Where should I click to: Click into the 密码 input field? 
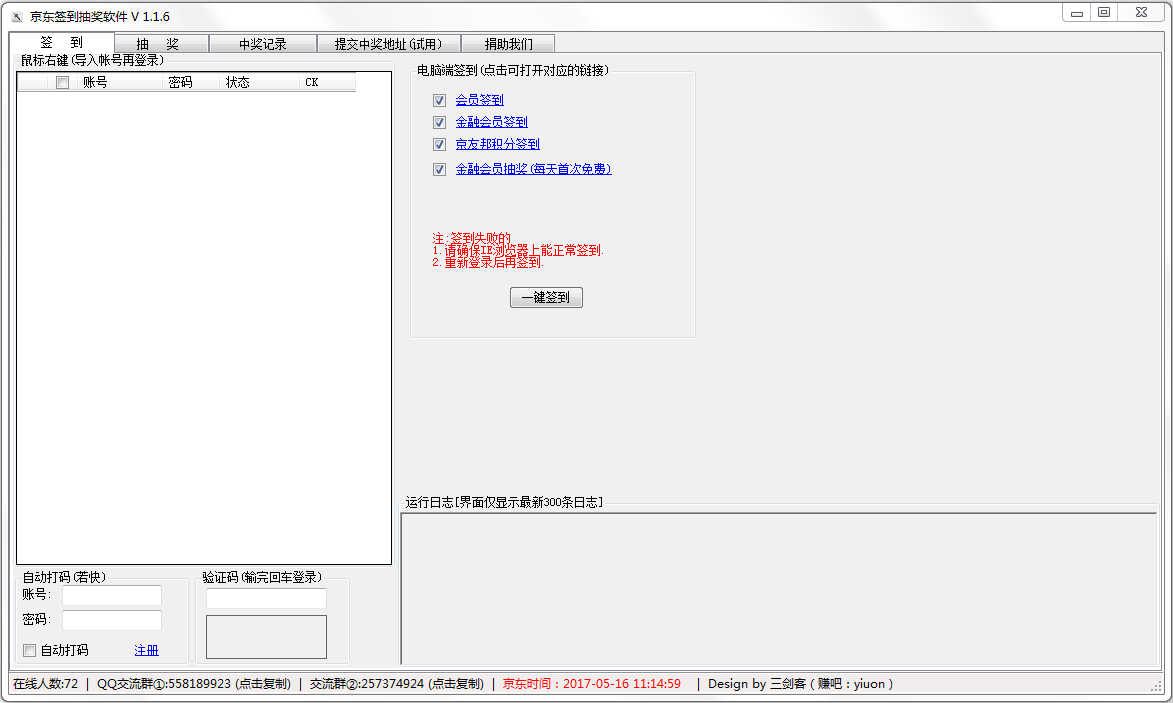click(112, 619)
